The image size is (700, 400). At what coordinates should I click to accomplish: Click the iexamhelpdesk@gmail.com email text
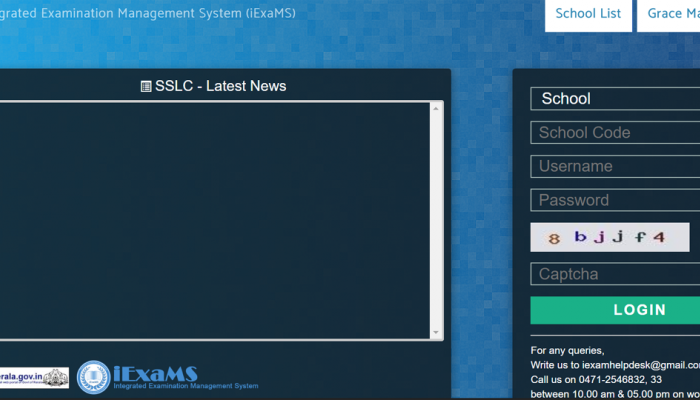[641, 365]
